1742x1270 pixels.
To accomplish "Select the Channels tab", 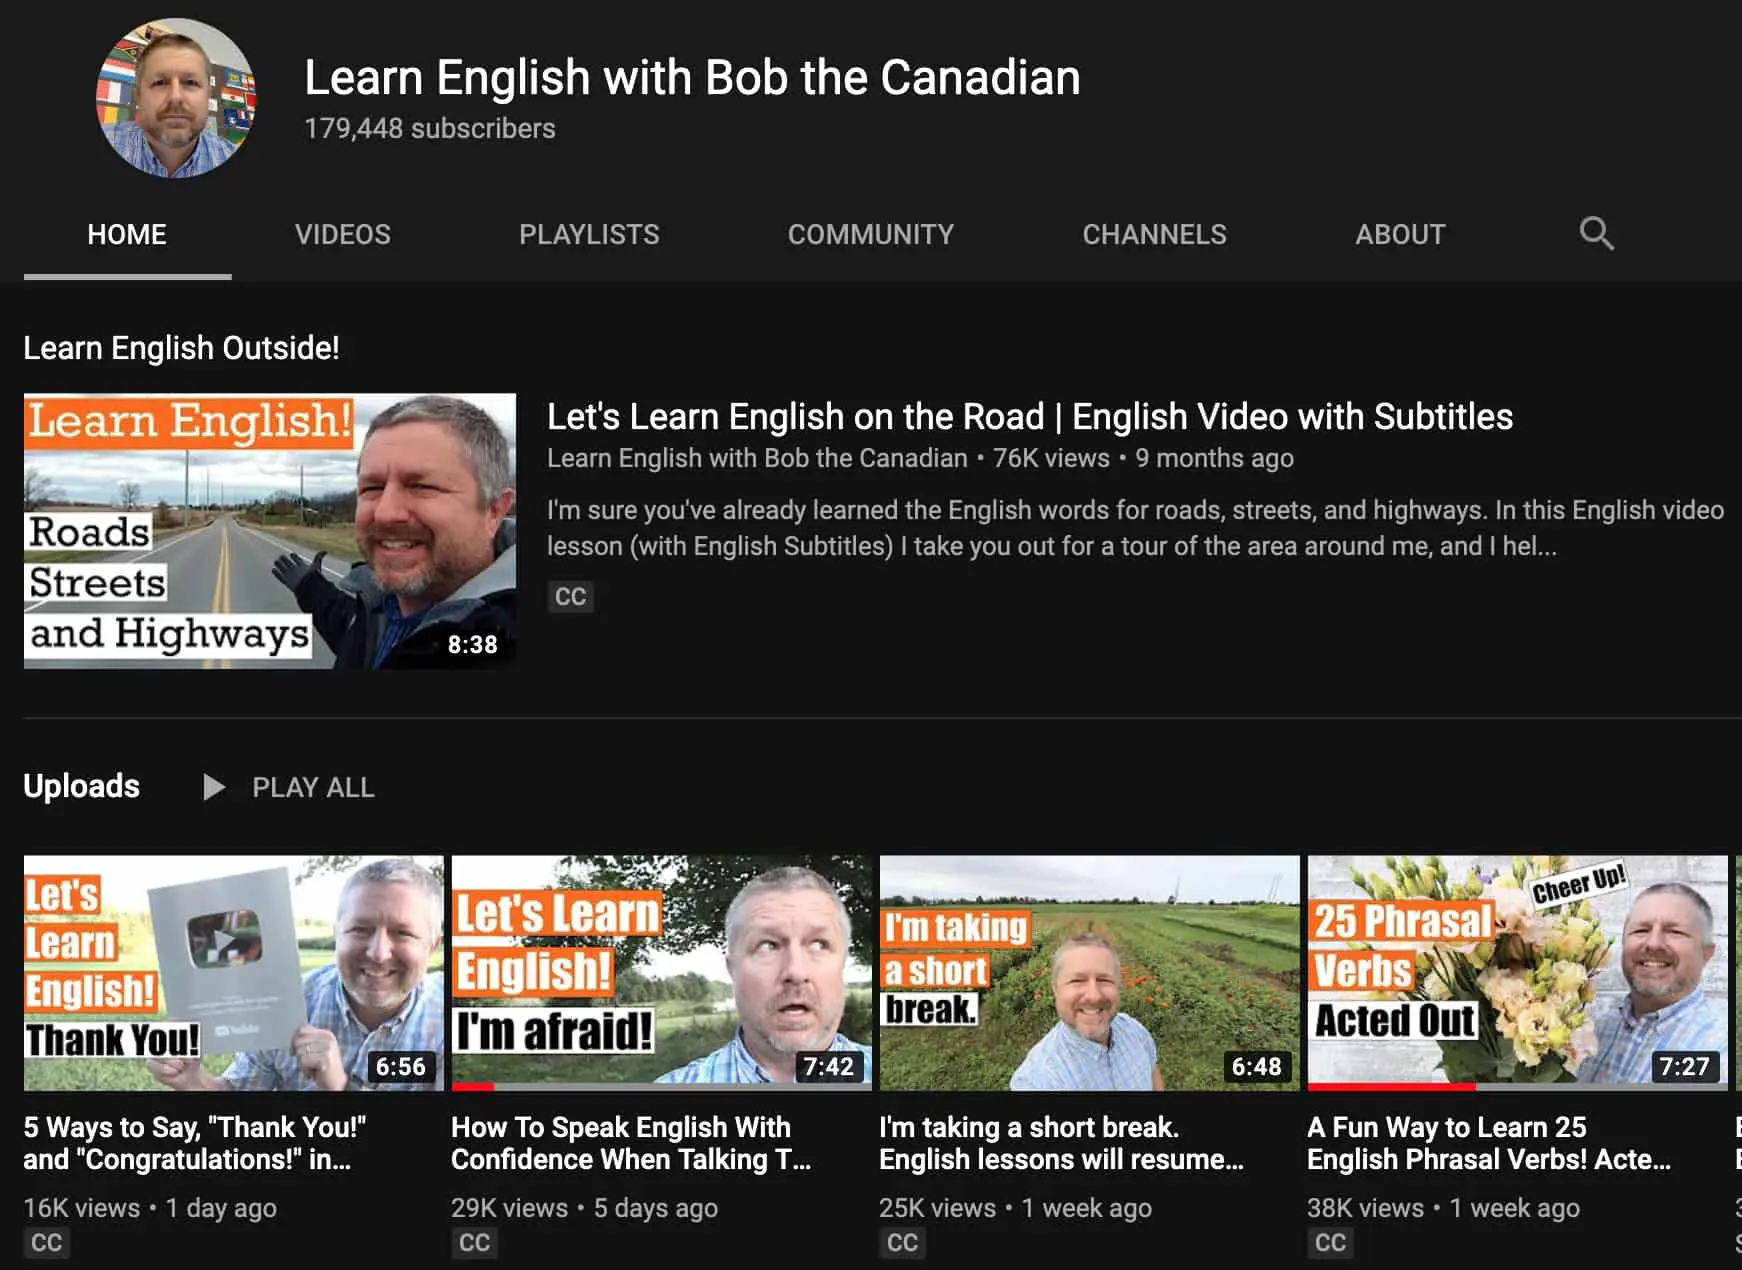I will click(x=1154, y=234).
